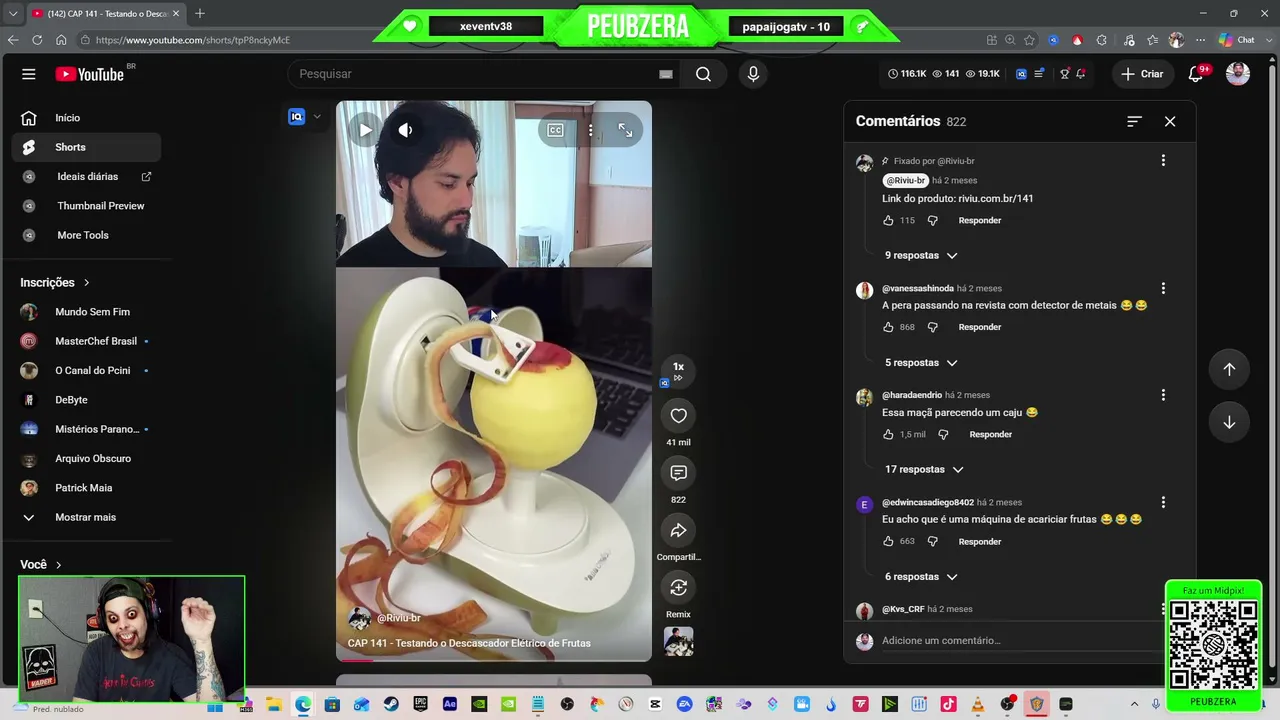Image resolution: width=1280 pixels, height=720 pixels.
Task: Like the Short with 41 mil likes
Action: click(x=678, y=415)
